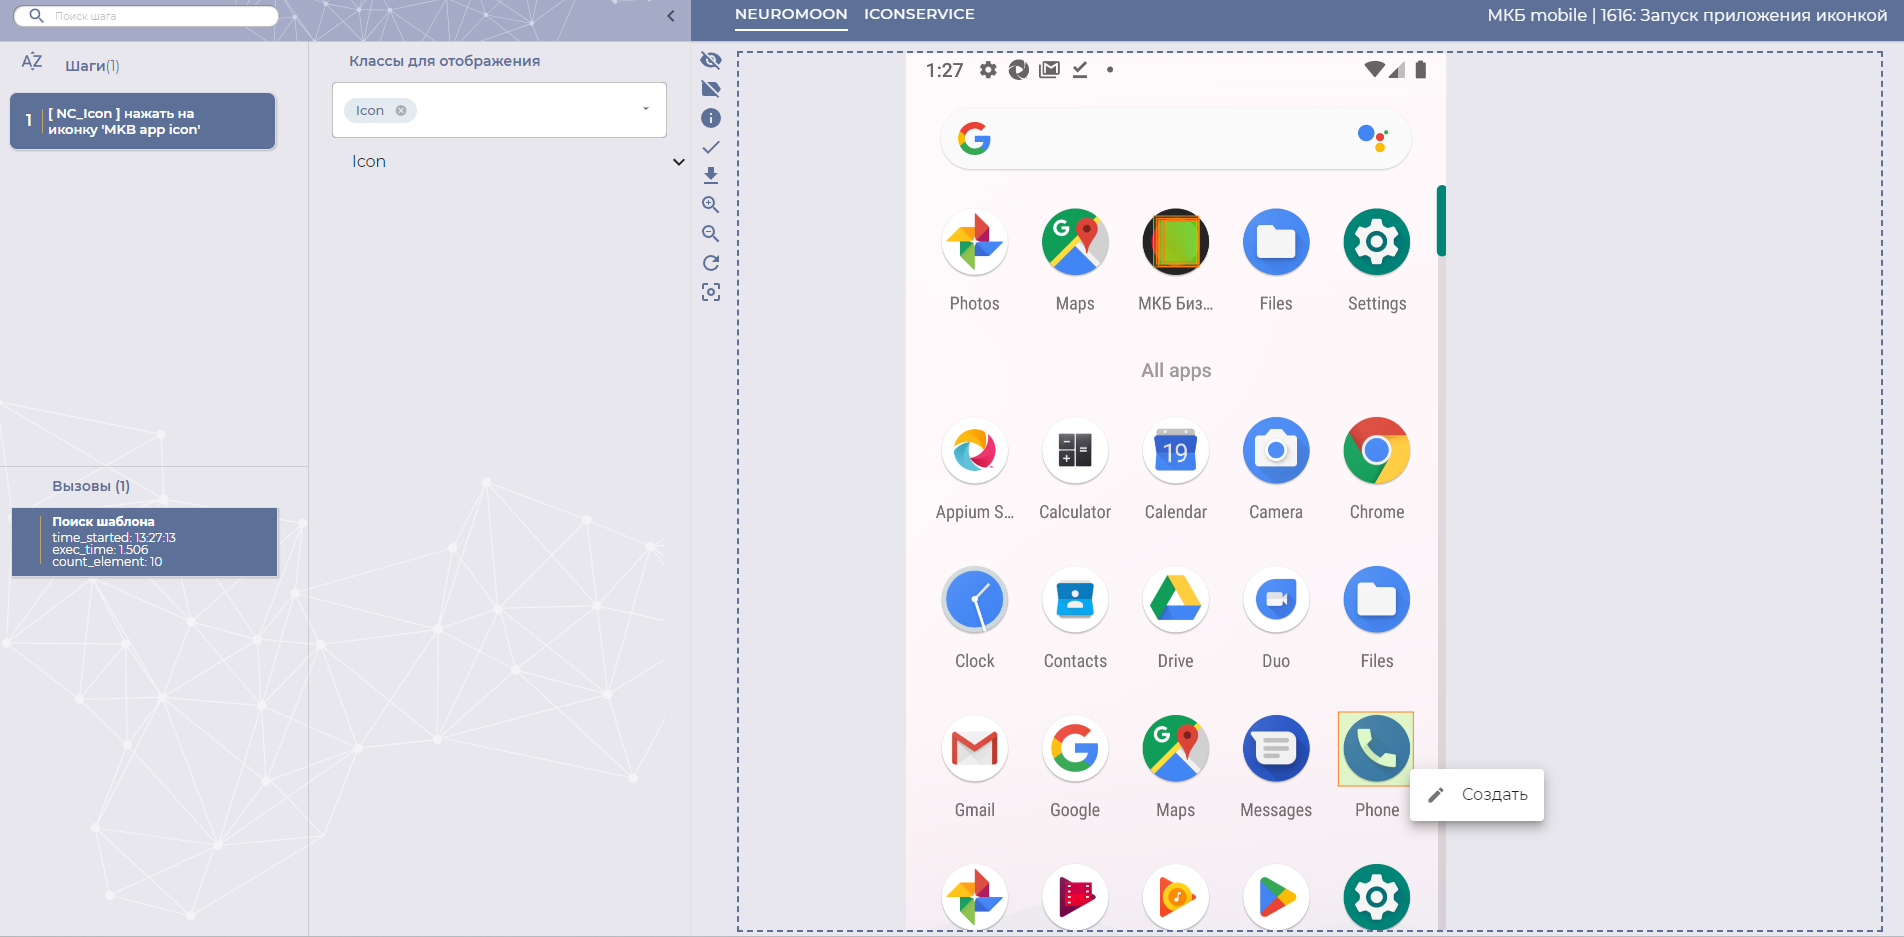1904x937 pixels.
Task: Click the Вызовы (1) header
Action: (91, 486)
